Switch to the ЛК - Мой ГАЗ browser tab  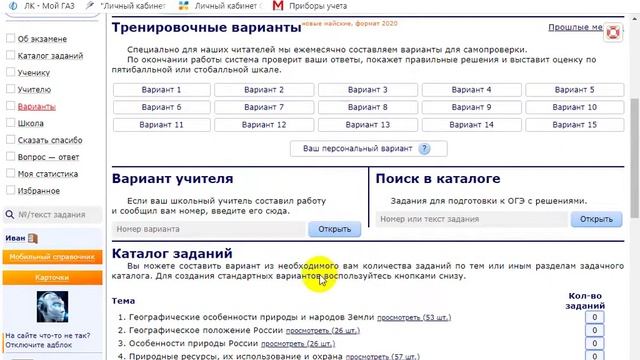click(x=42, y=6)
